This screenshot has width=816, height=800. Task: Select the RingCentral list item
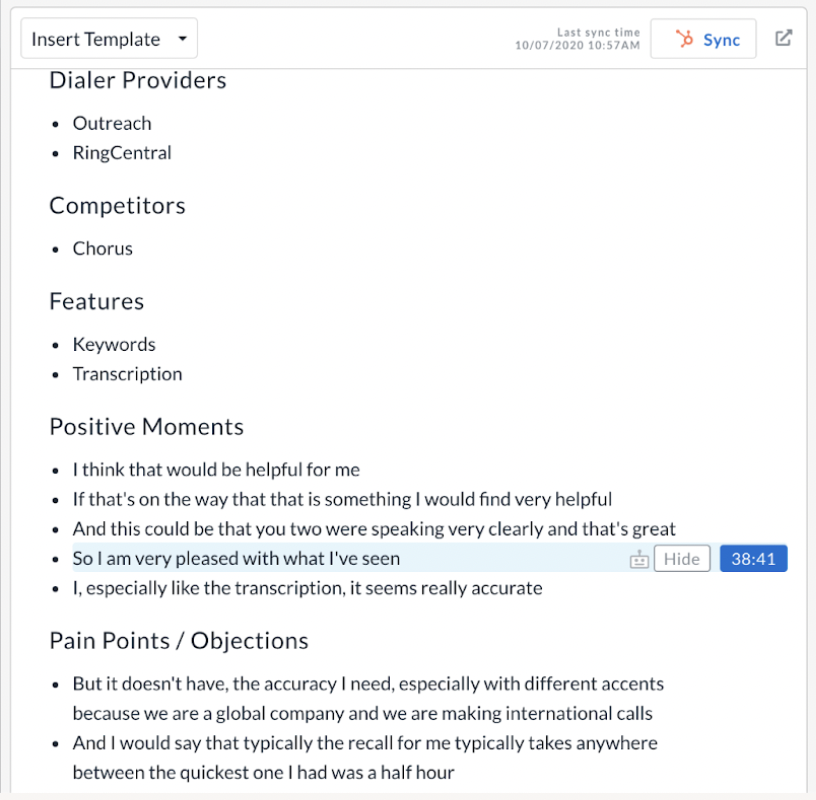coord(122,153)
